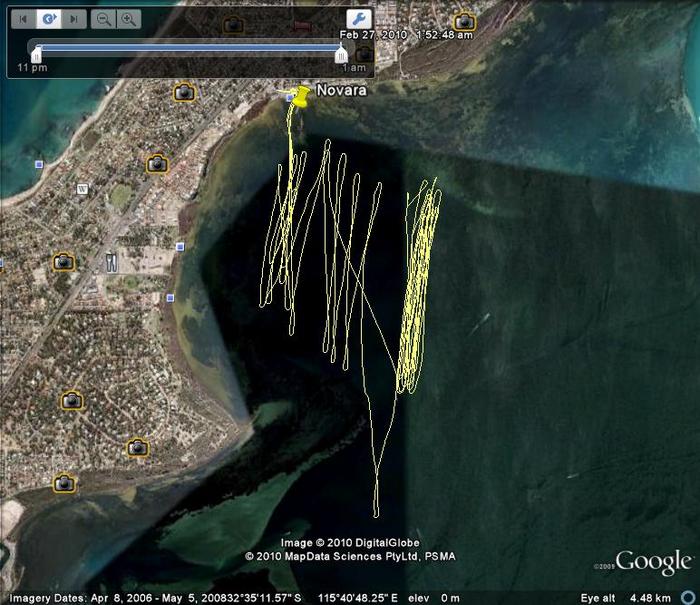
Task: Grab the left slider handle at 11 pm
Action: point(36,52)
